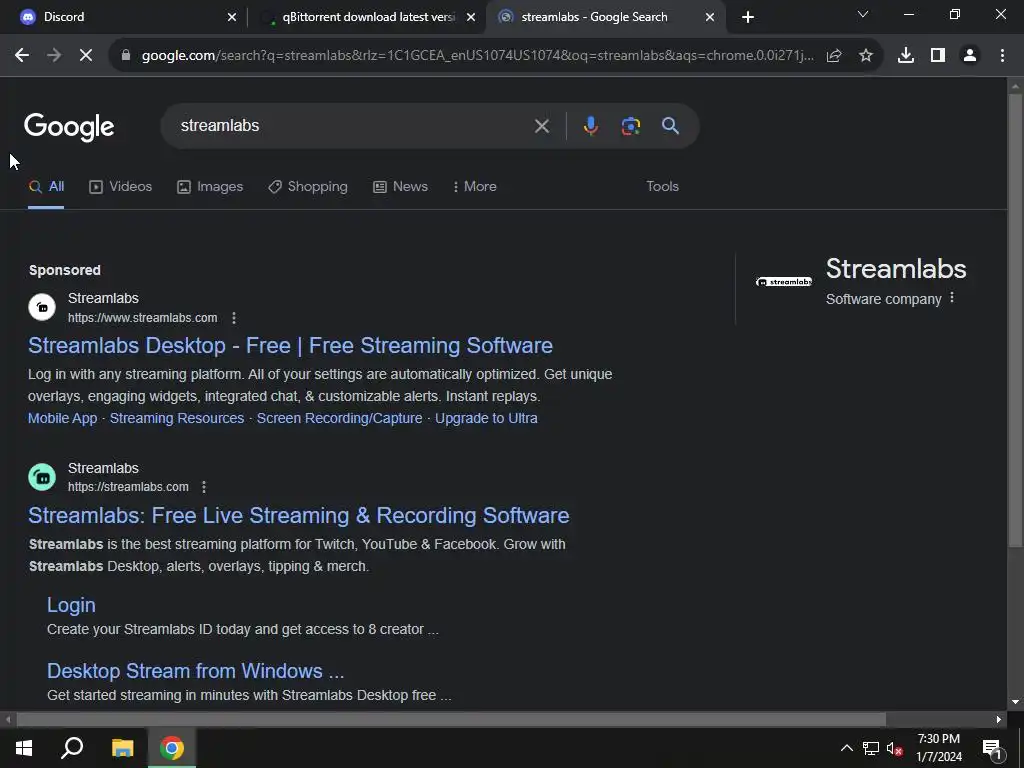
Task: Switch to the News results tab
Action: tap(401, 187)
